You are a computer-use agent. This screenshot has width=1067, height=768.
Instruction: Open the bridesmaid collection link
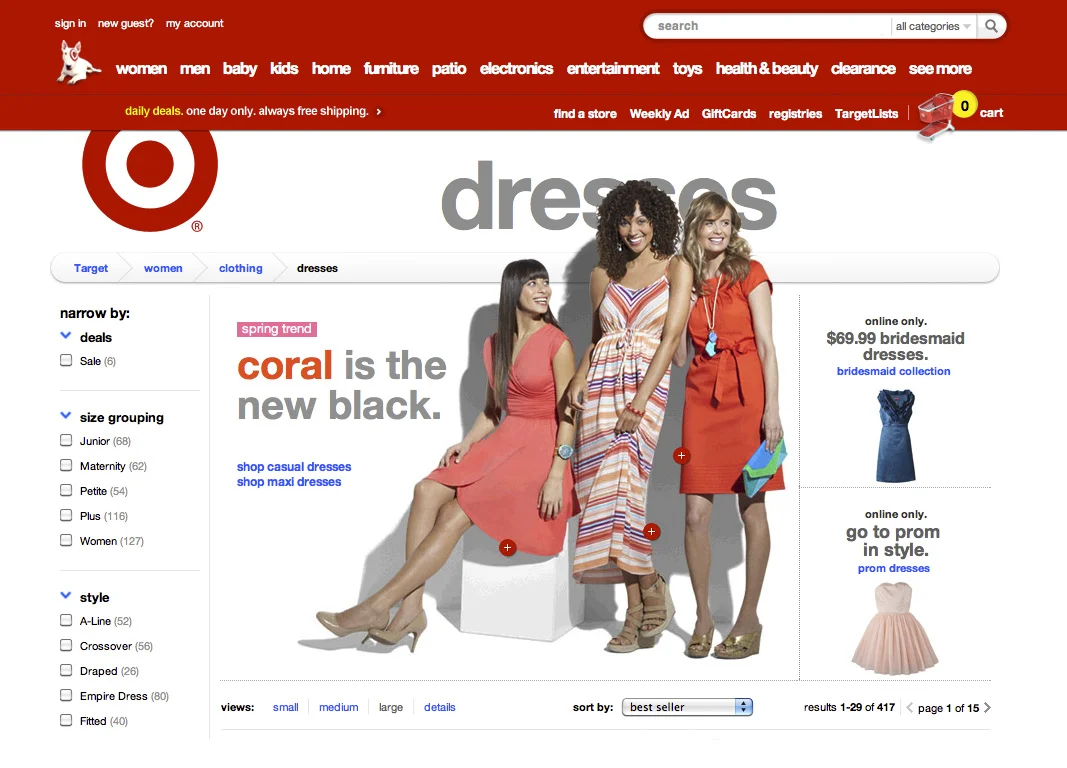pyautogui.click(x=893, y=371)
